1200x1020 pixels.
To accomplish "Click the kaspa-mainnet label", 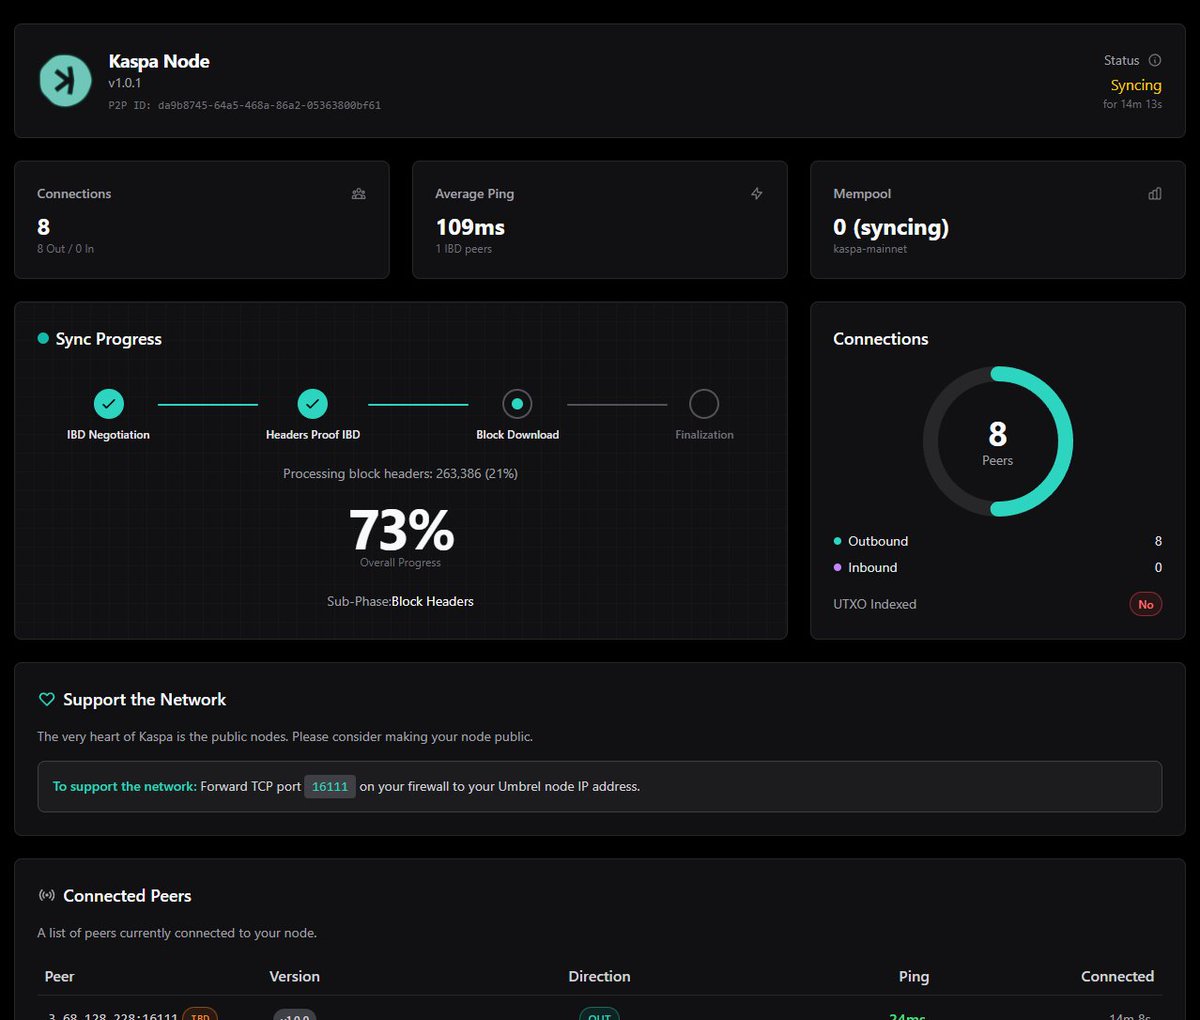I will pyautogui.click(x=870, y=249).
